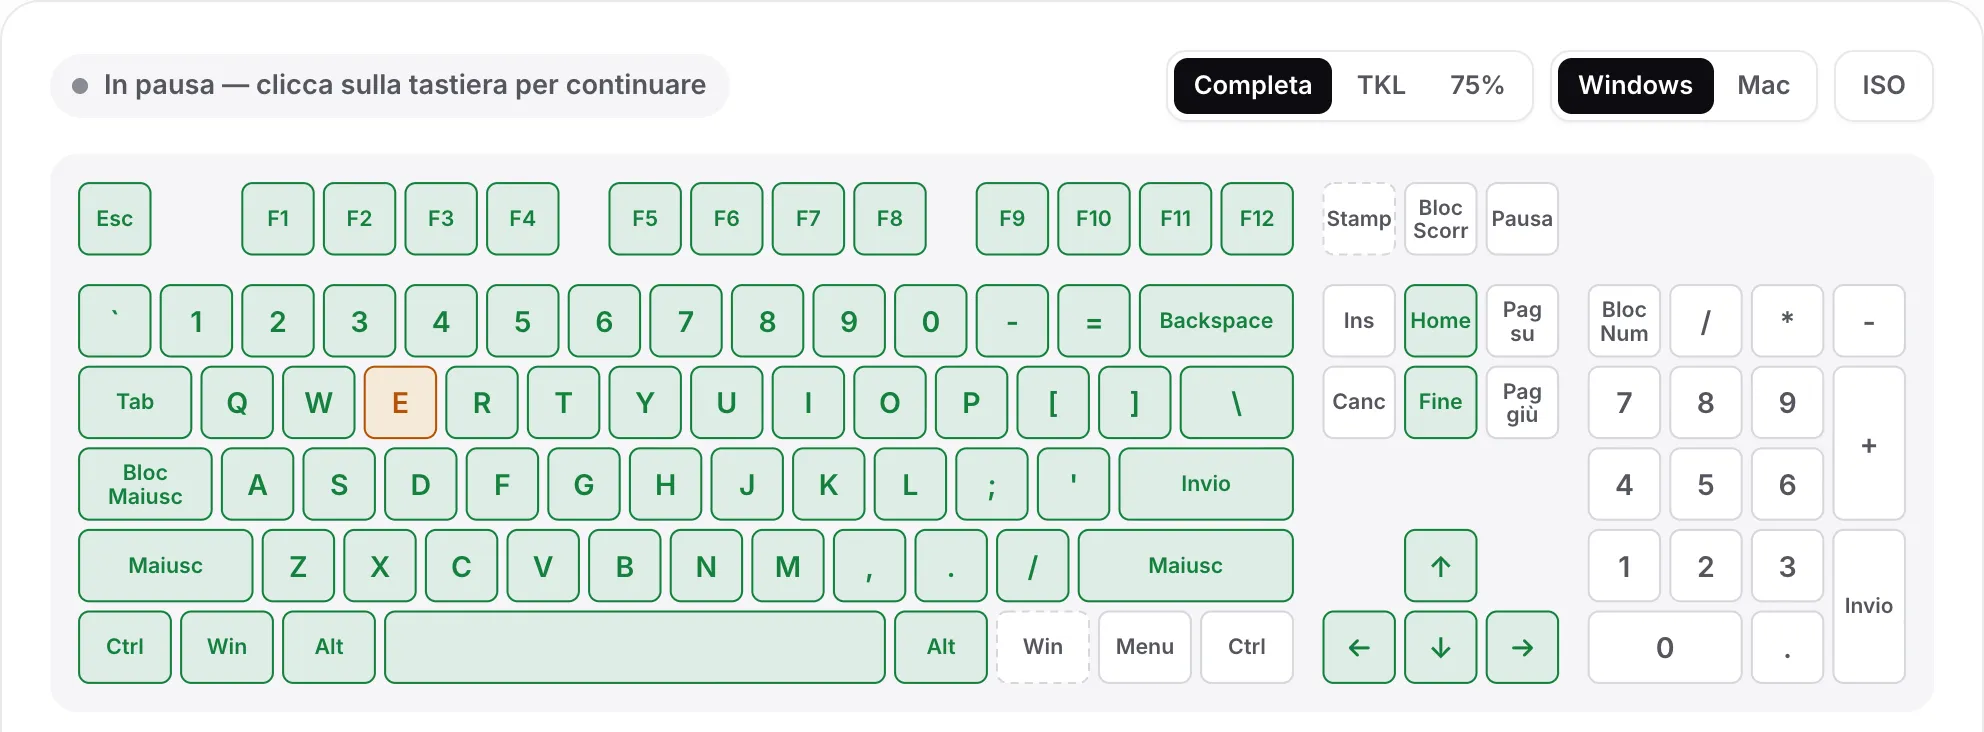Click the Backspace key
Image resolution: width=1984 pixels, height=732 pixels.
(1216, 321)
